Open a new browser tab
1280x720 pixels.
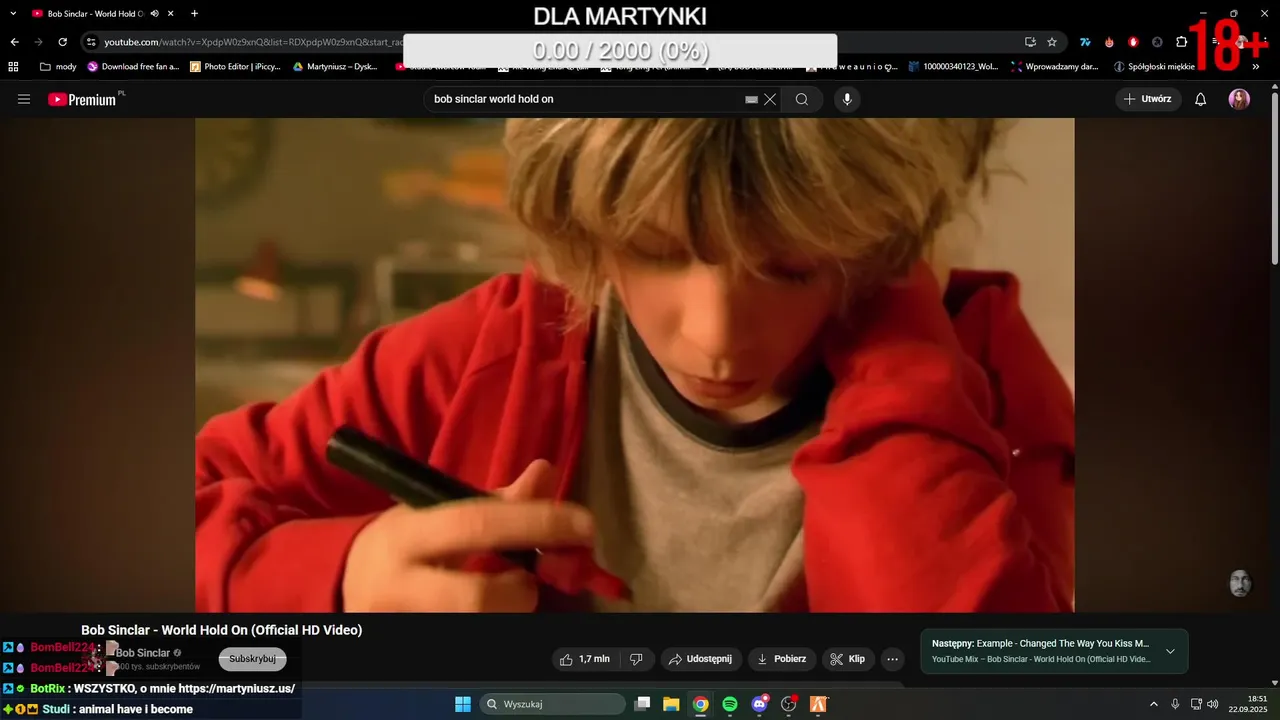point(194,13)
